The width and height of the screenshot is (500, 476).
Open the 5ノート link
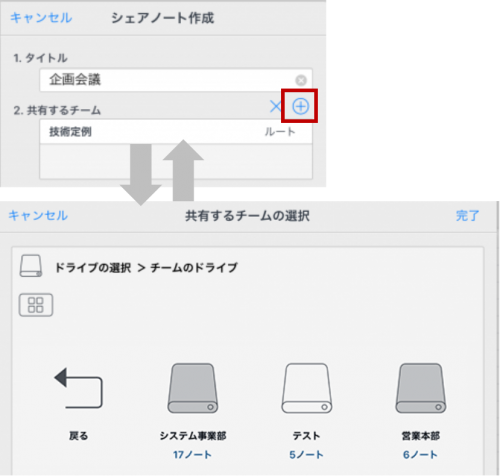306,455
